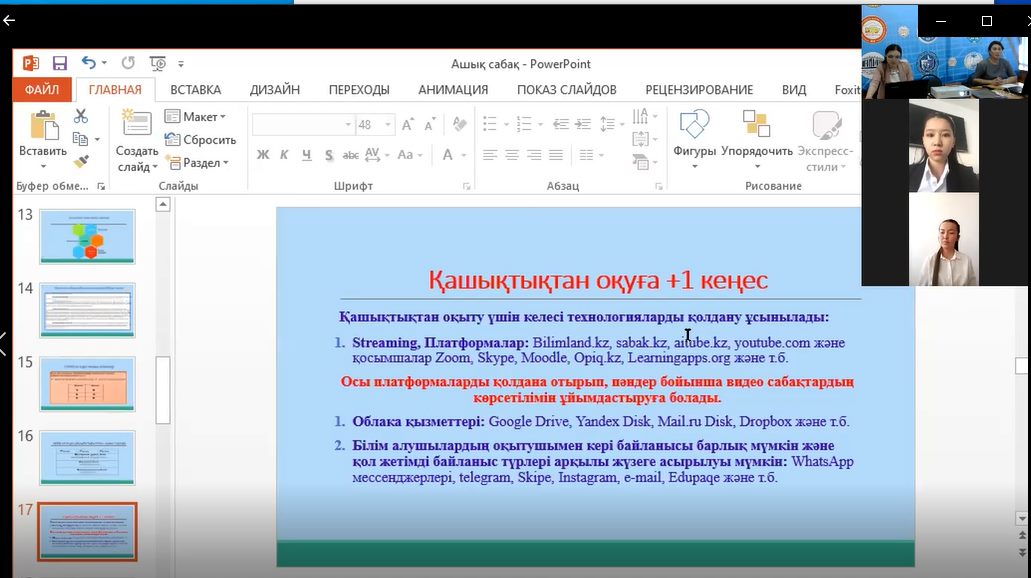
Task: Click the Сбросить reset button
Action: pos(201,140)
